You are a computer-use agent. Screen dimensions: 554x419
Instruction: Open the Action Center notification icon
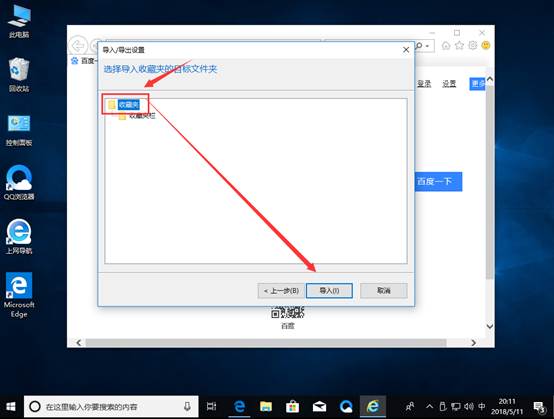pos(540,407)
